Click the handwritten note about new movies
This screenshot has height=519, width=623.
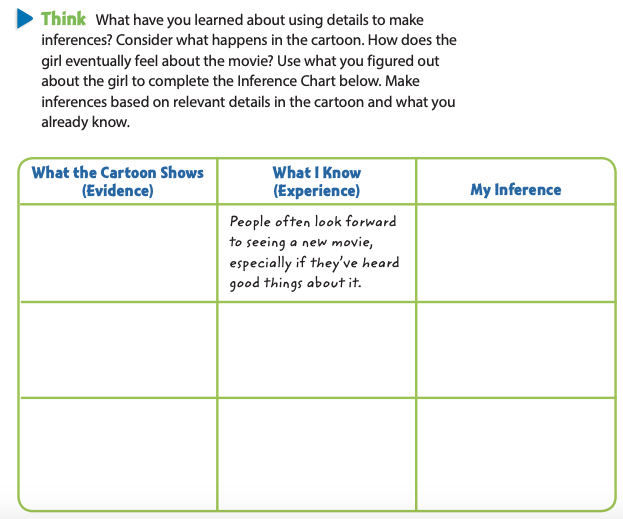pos(314,252)
